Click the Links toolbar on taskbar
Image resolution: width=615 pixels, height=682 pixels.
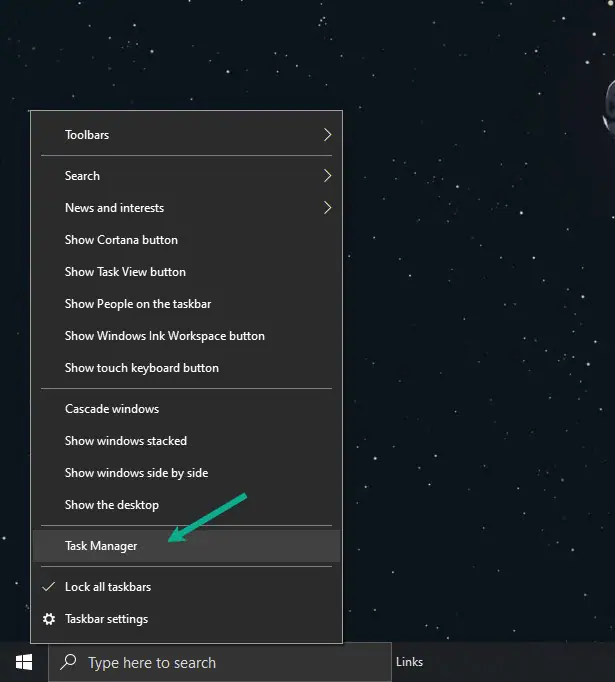coord(409,662)
